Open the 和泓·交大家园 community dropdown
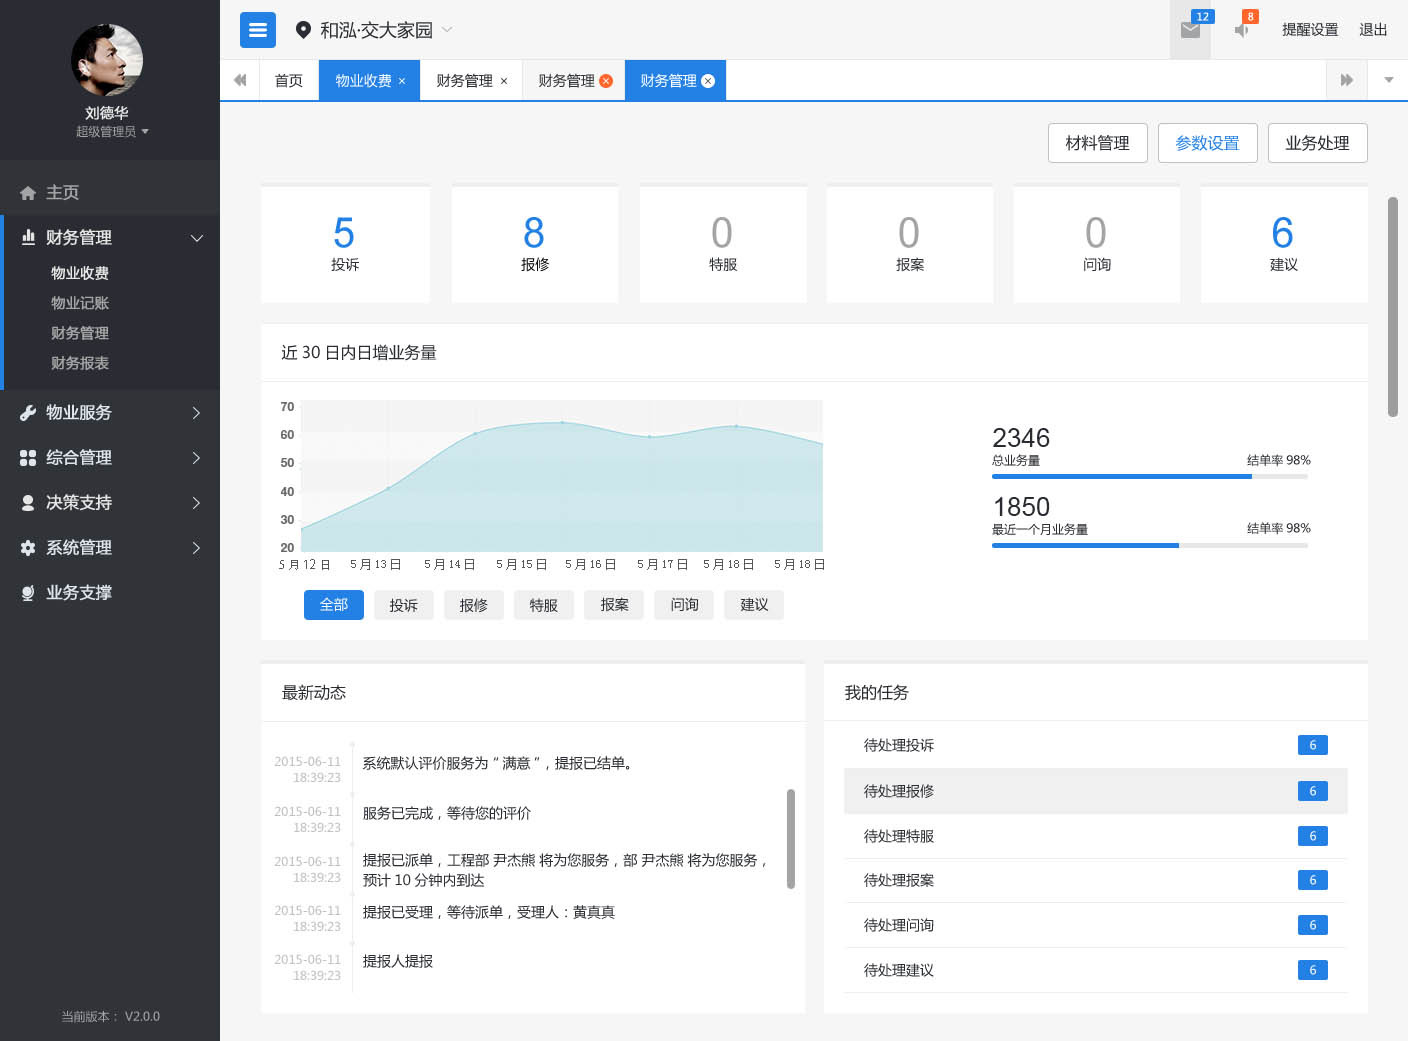Screen dimensions: 1408x1041 [386, 30]
